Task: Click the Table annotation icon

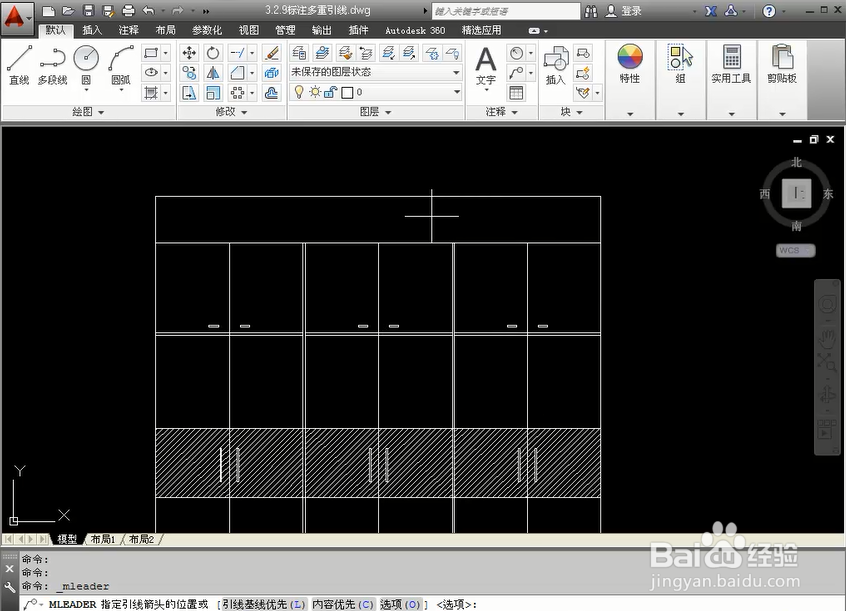Action: 516,93
